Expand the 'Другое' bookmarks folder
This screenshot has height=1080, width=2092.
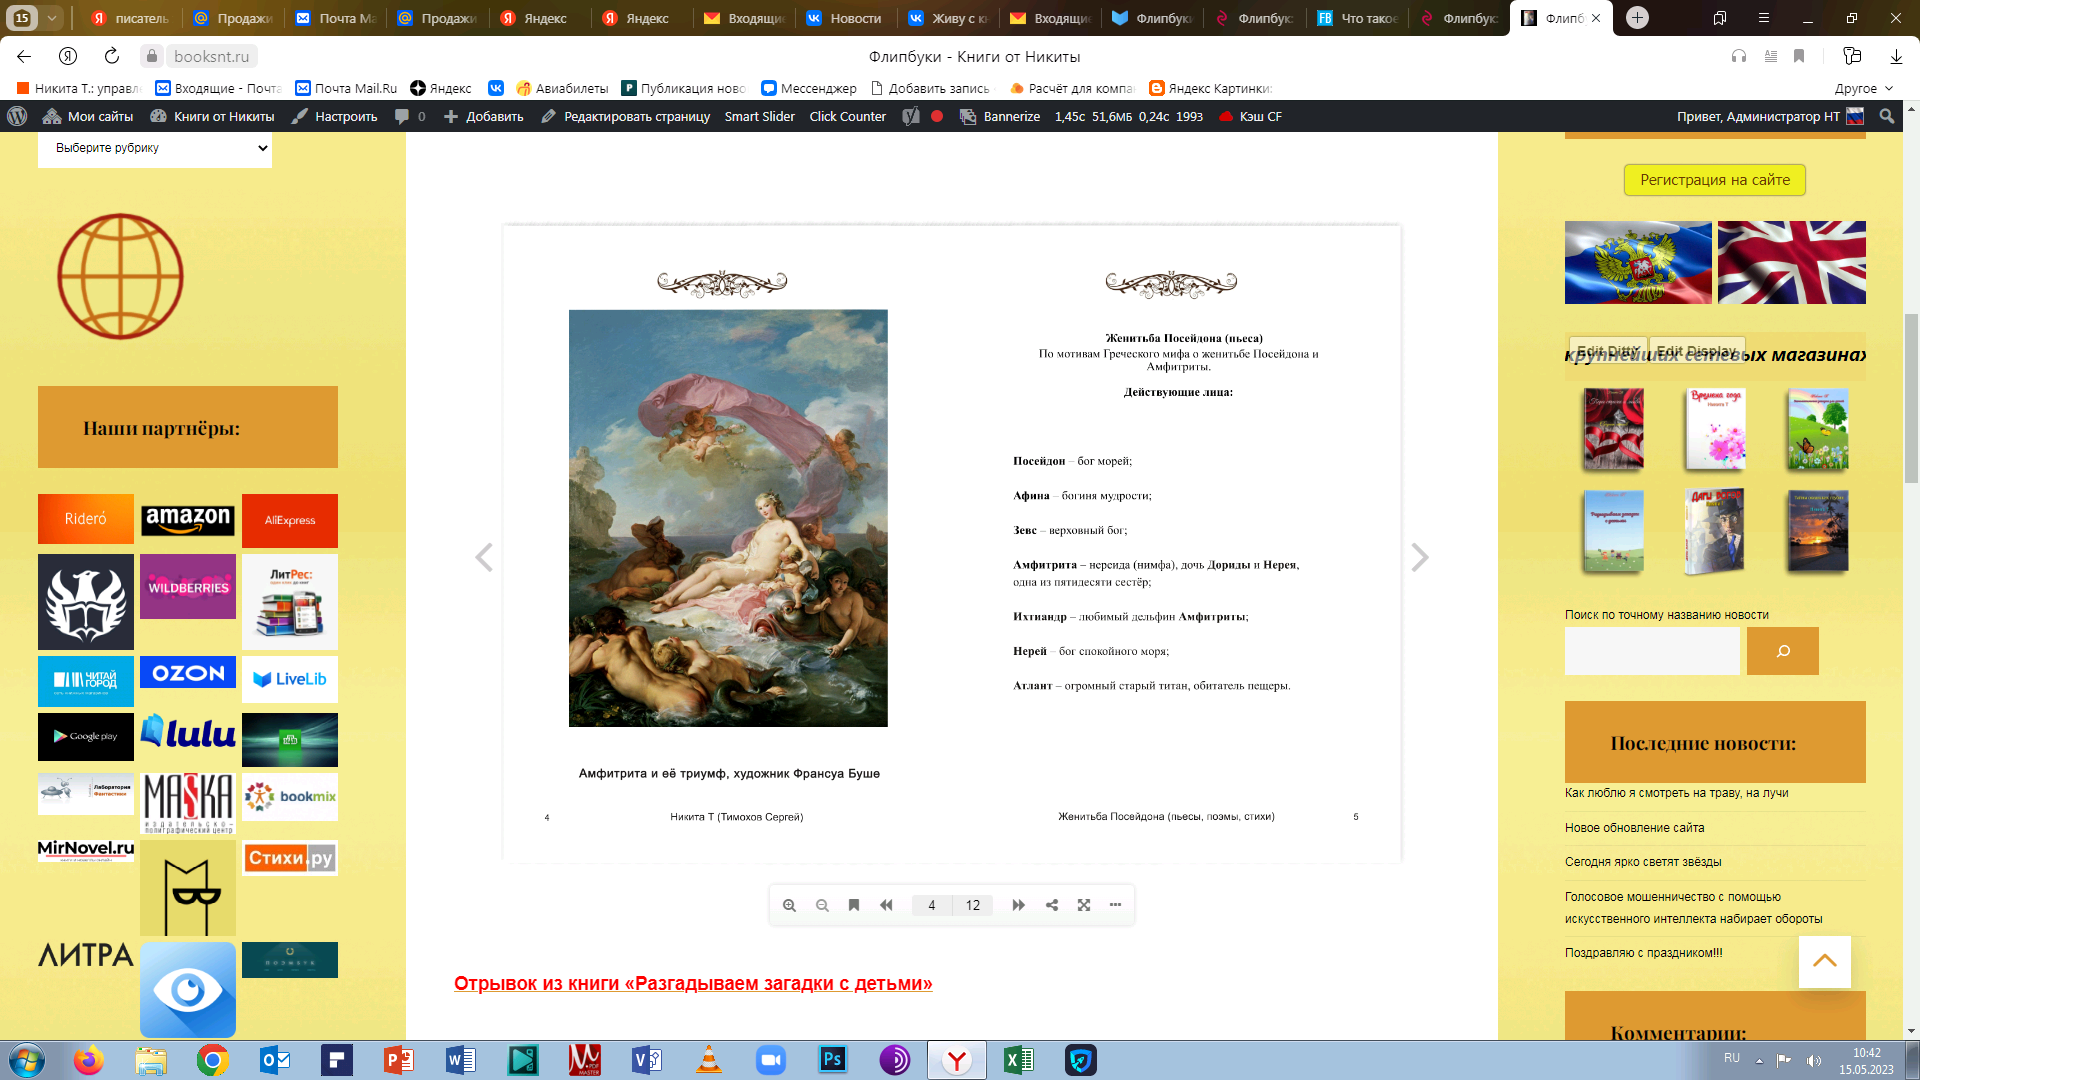(1863, 88)
